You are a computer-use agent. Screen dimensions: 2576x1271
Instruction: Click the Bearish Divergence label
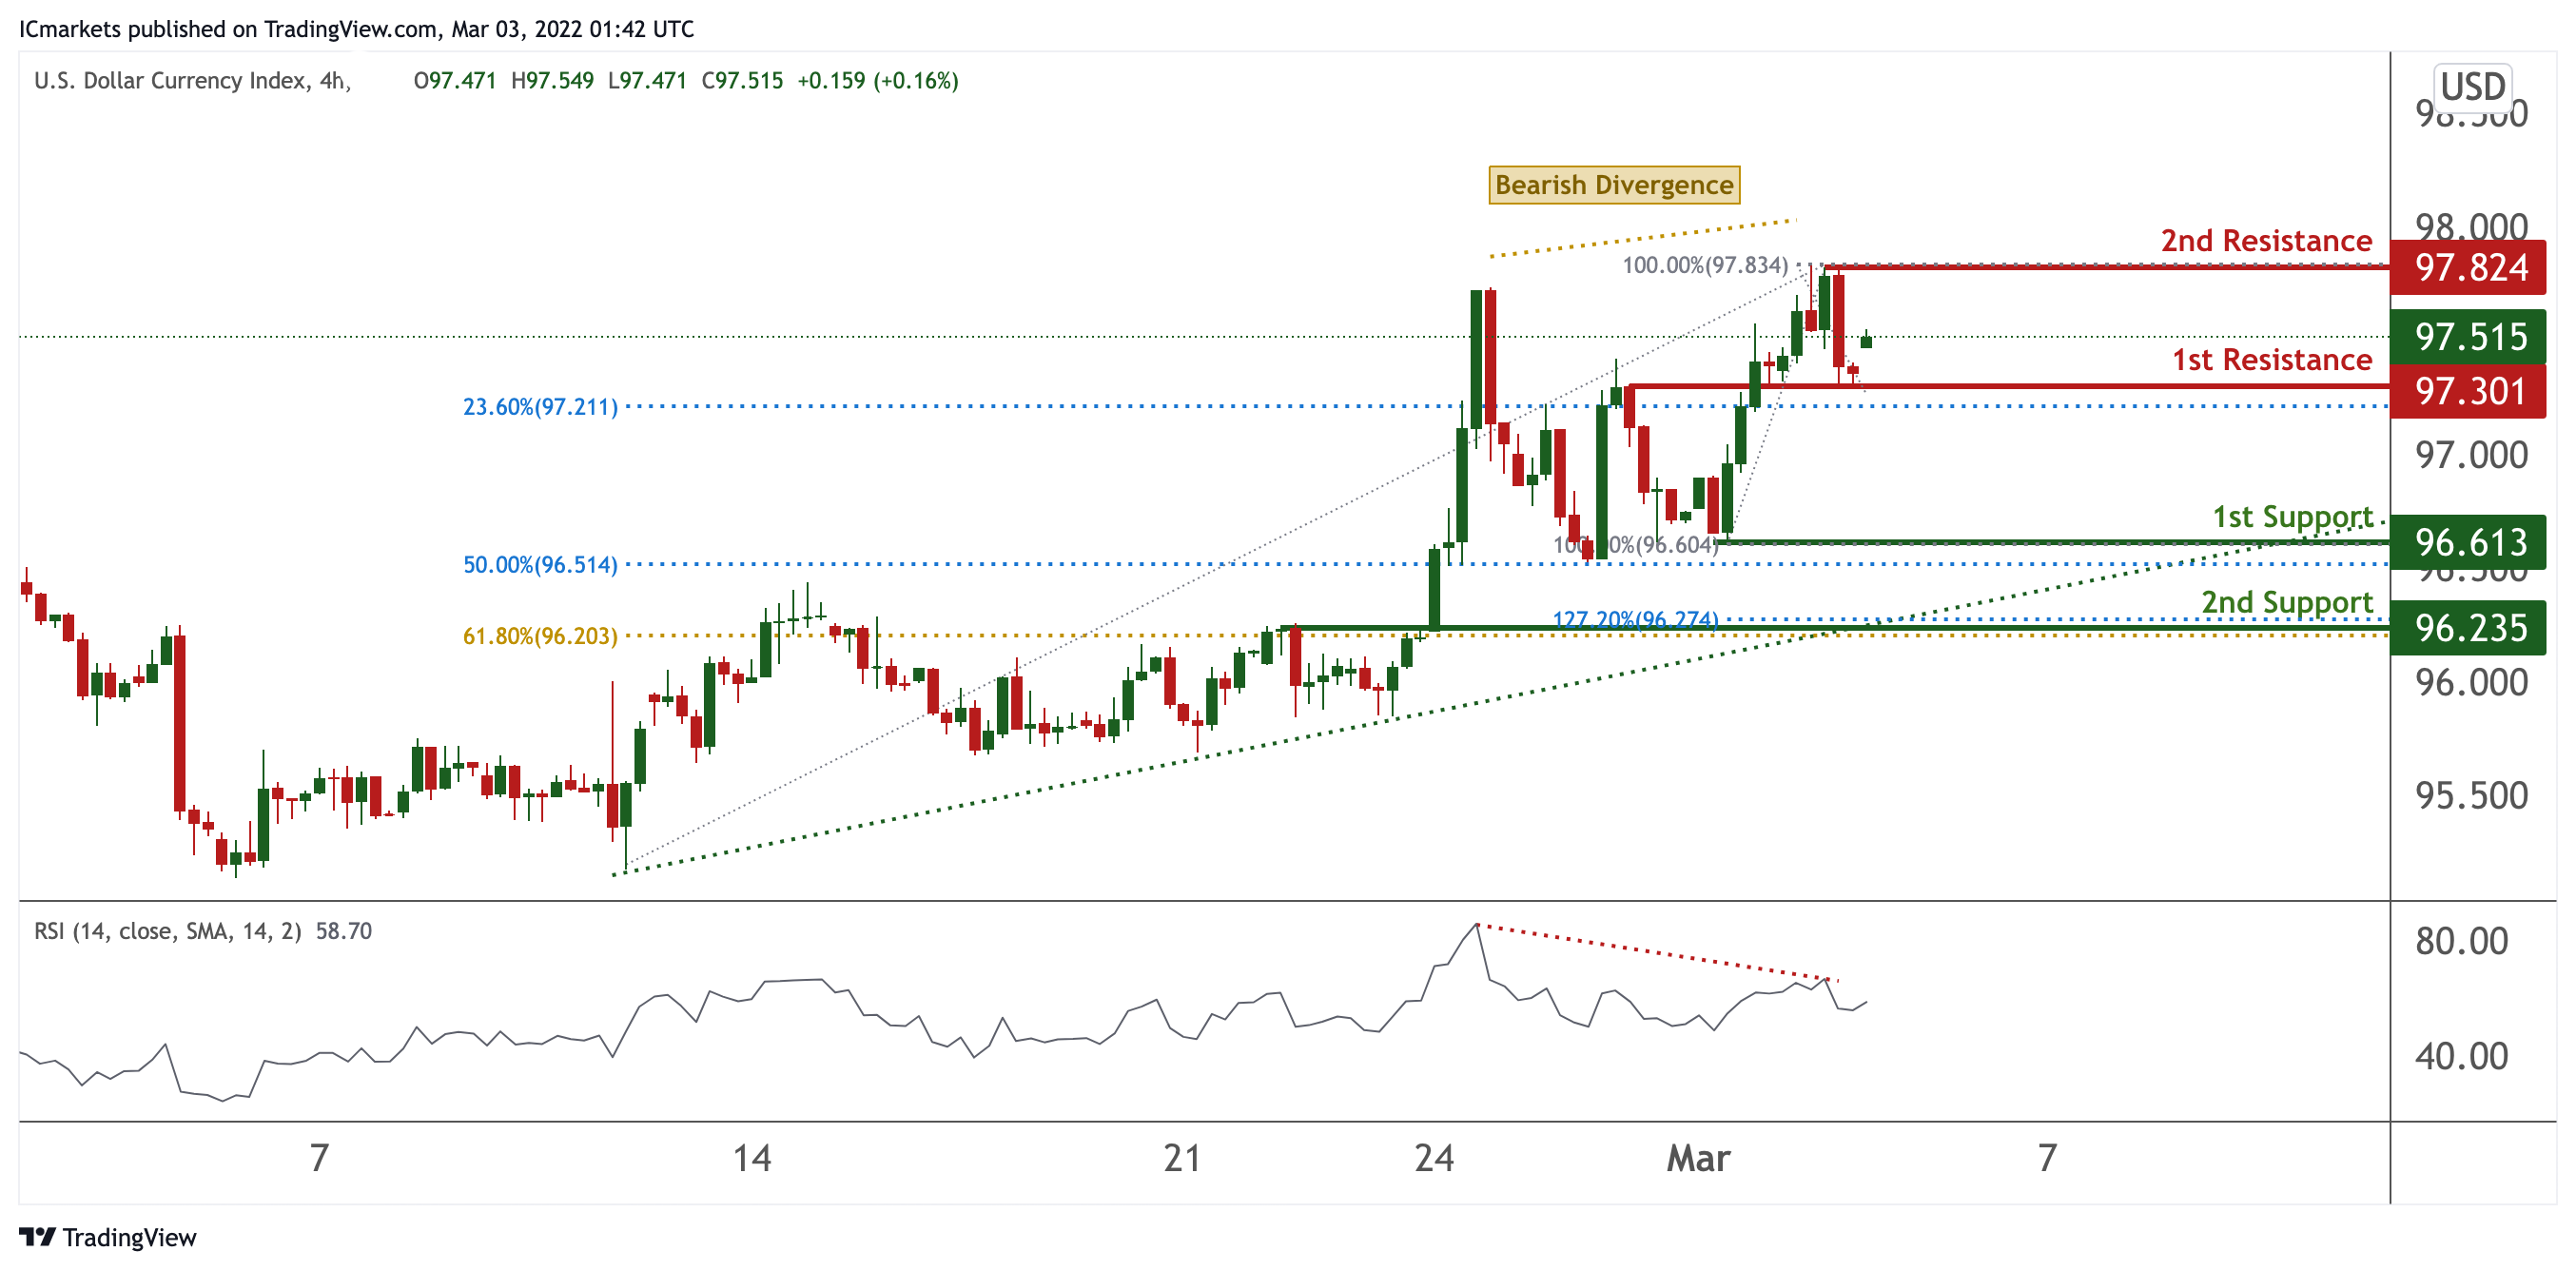pyautogui.click(x=1613, y=185)
